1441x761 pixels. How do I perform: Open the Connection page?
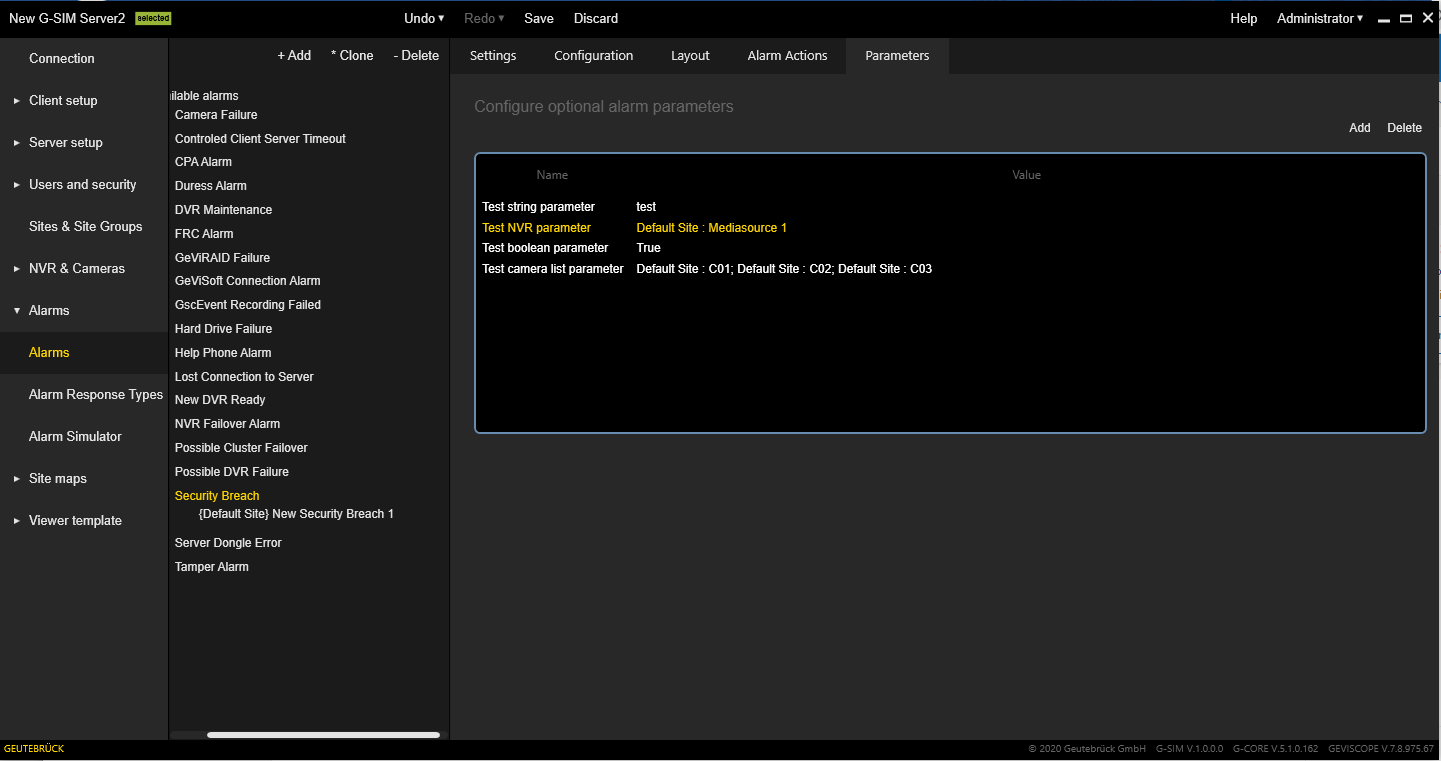click(61, 58)
